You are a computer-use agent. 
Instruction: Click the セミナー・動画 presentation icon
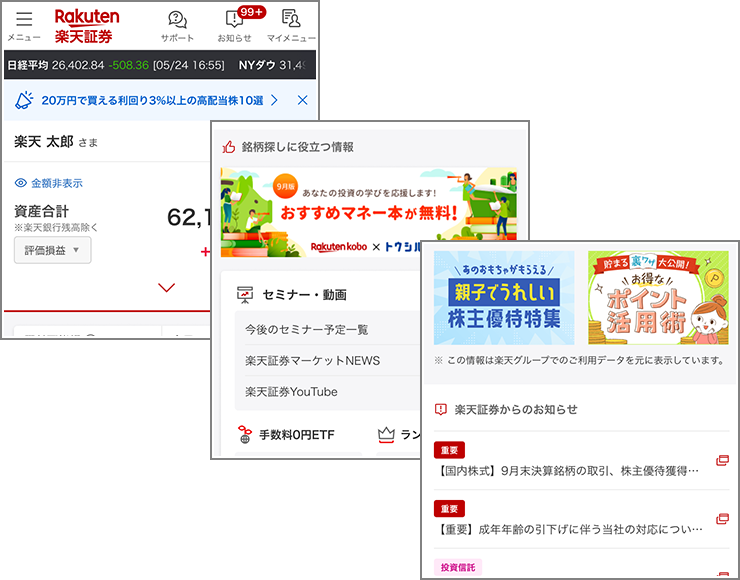point(245,294)
